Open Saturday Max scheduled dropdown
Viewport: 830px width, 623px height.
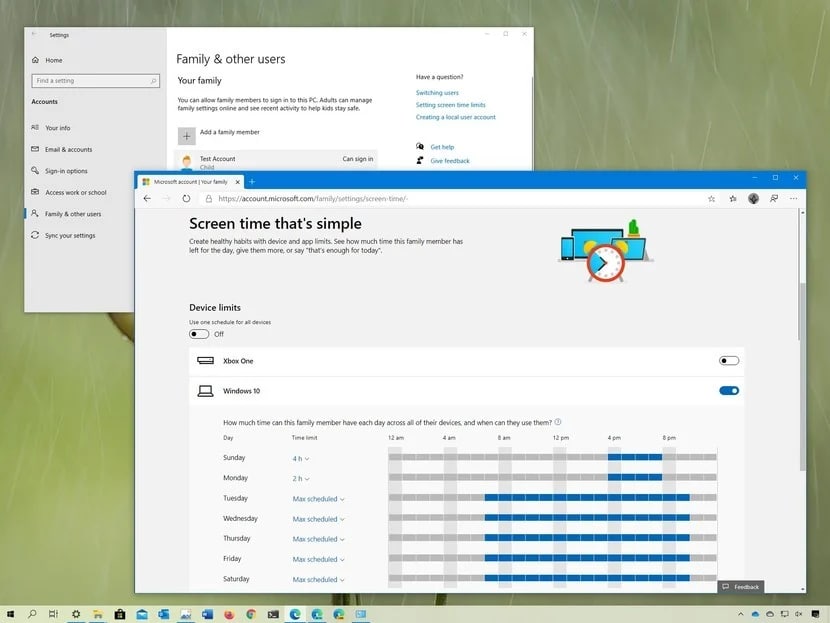(318, 579)
